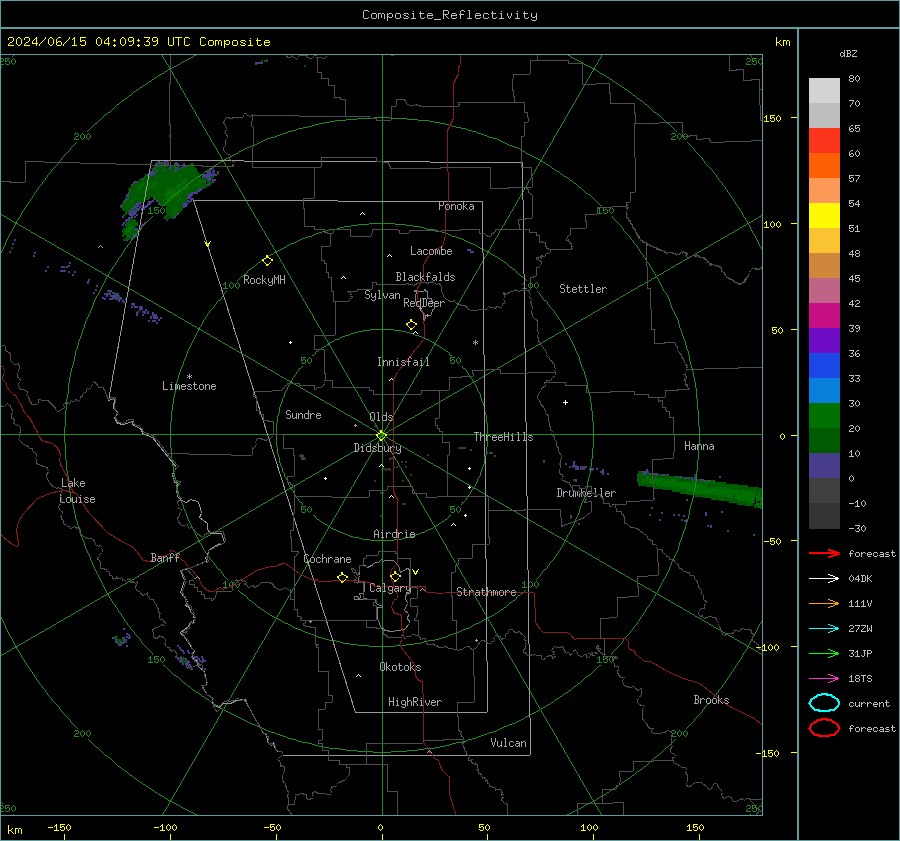
Task: Click the -150 tick on bottom km axis
Action: 59,827
